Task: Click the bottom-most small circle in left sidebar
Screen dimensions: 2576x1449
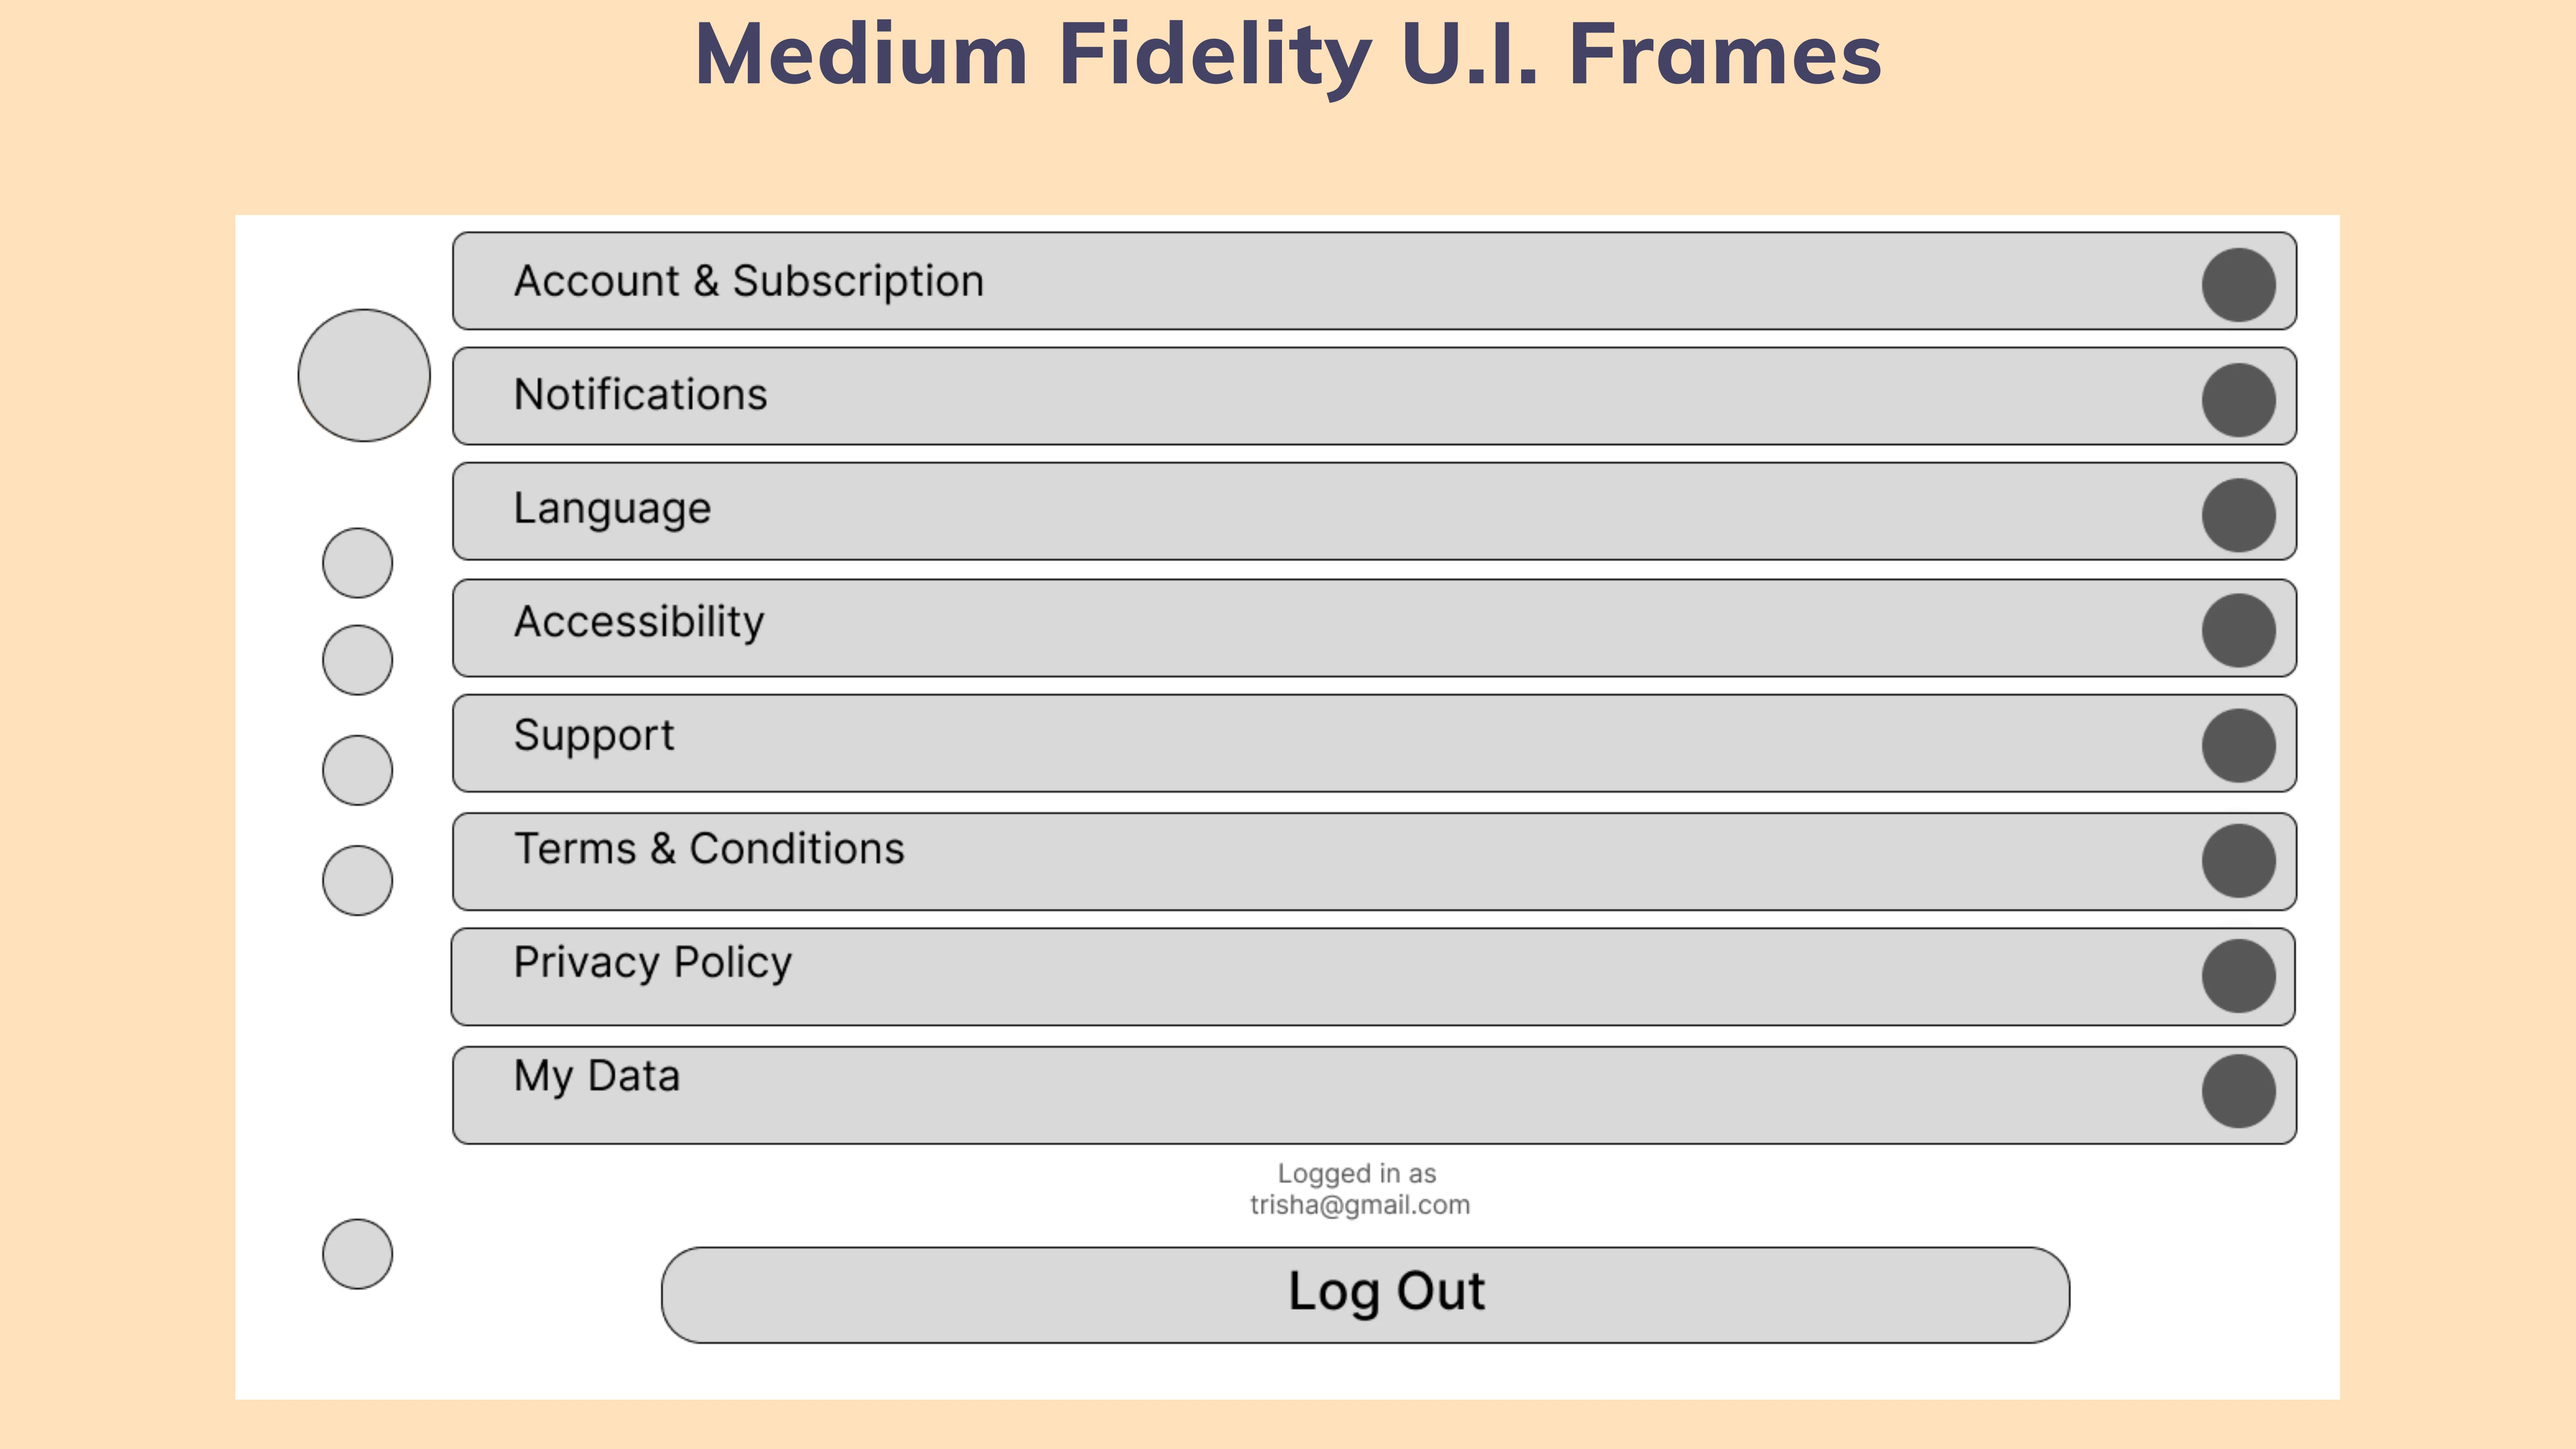Action: (x=357, y=1254)
